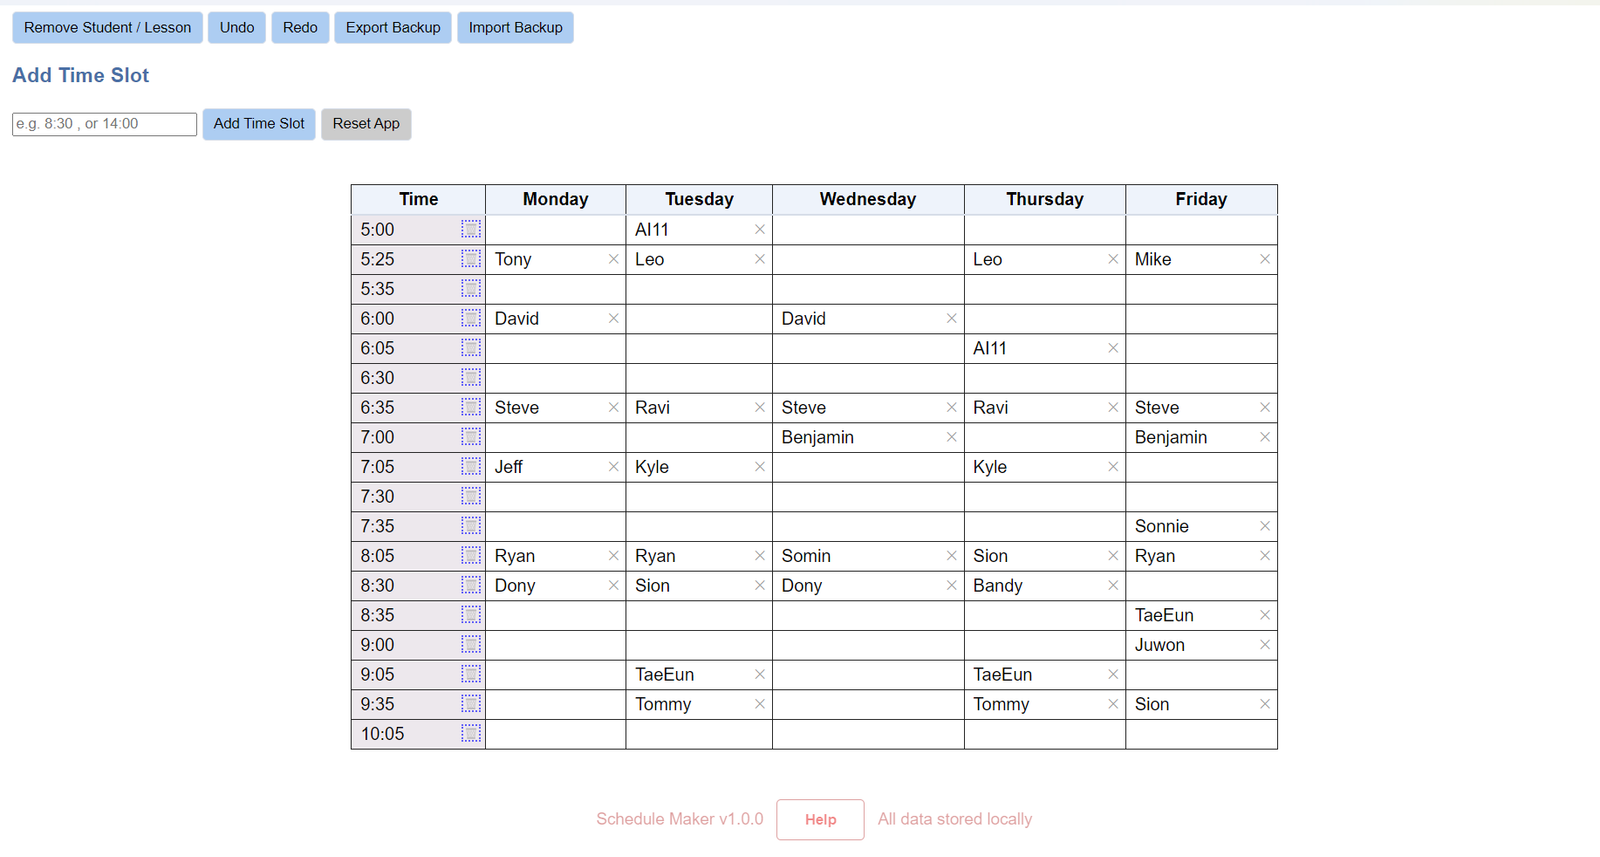The height and width of the screenshot is (857, 1600).
Task: Click the trash icon next to 9:00
Action: (470, 644)
